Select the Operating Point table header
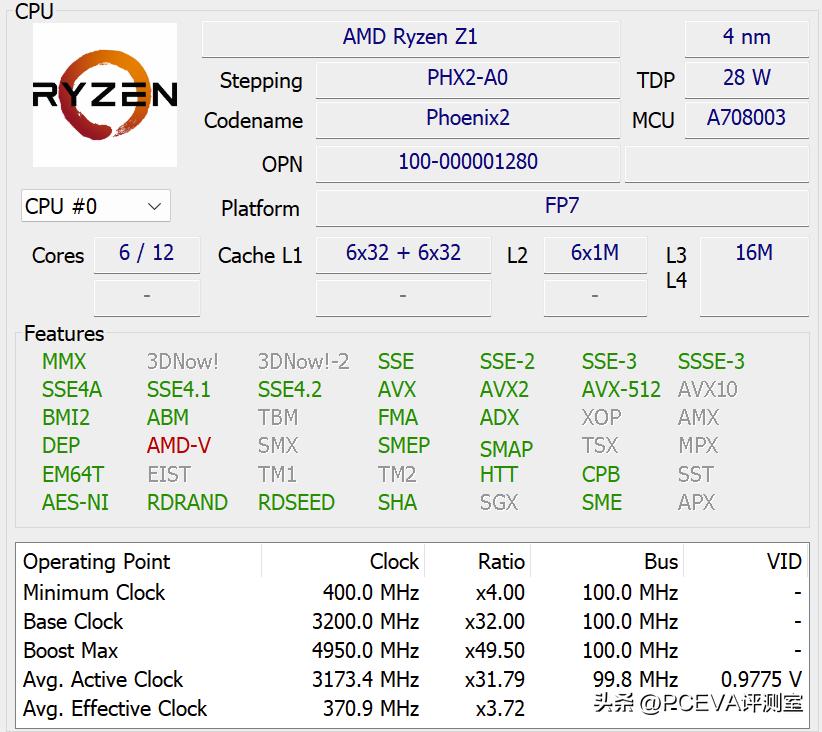 [x=94, y=562]
